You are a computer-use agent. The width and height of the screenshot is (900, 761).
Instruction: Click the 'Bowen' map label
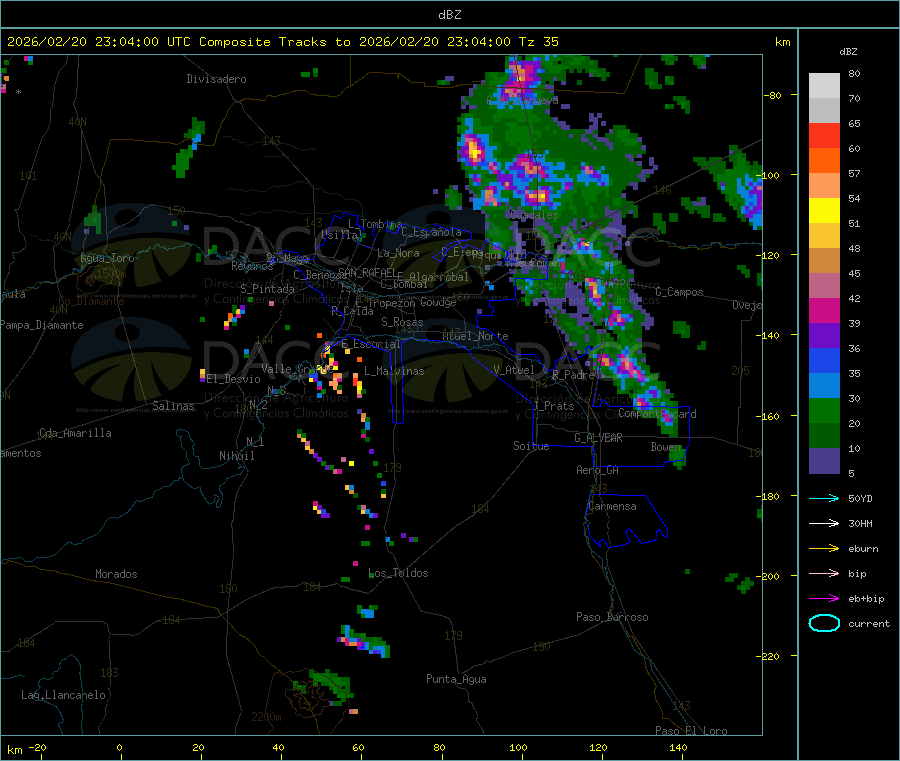click(666, 446)
